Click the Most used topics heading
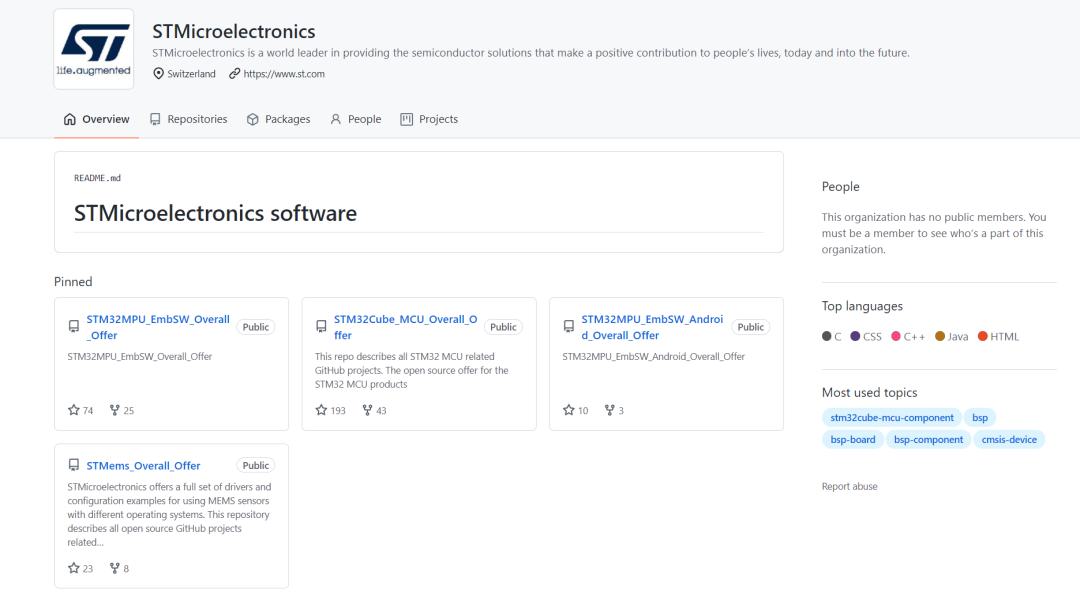 [869, 392]
